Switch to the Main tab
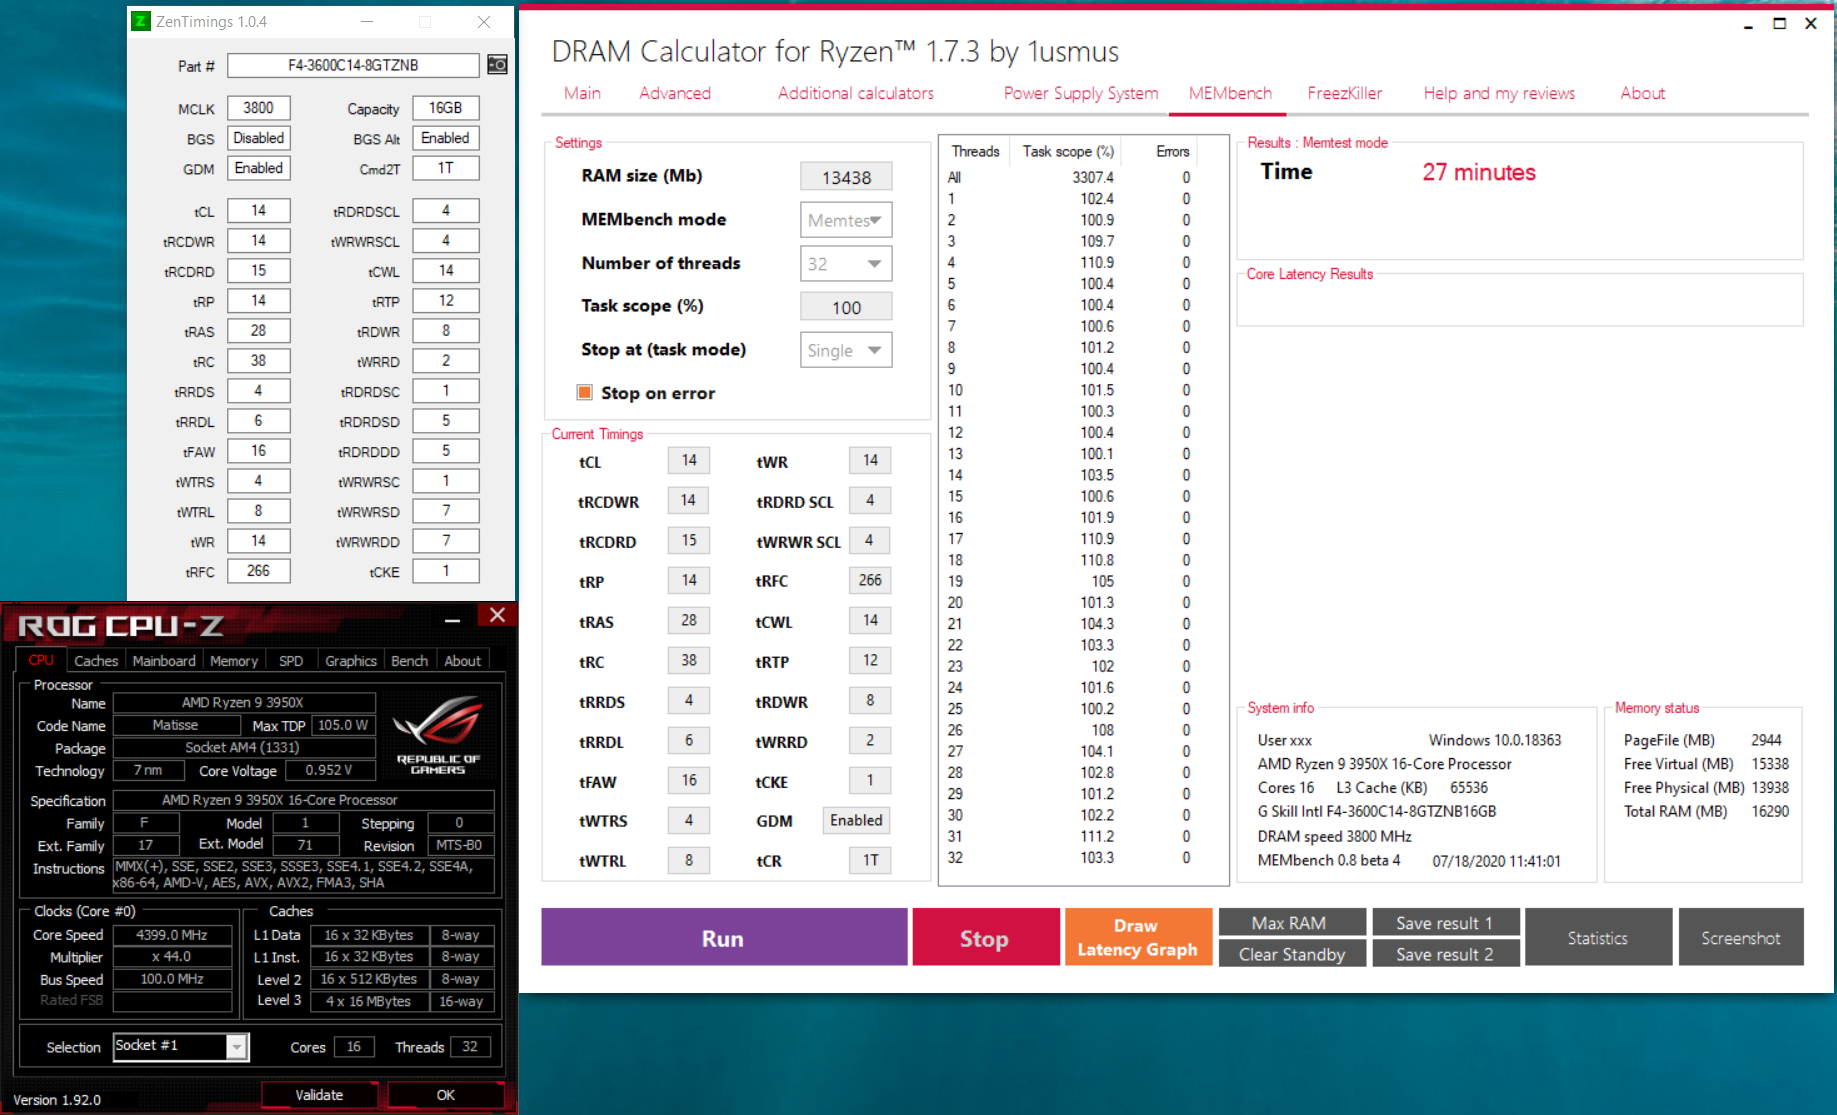Image resolution: width=1837 pixels, height=1115 pixels. click(582, 93)
